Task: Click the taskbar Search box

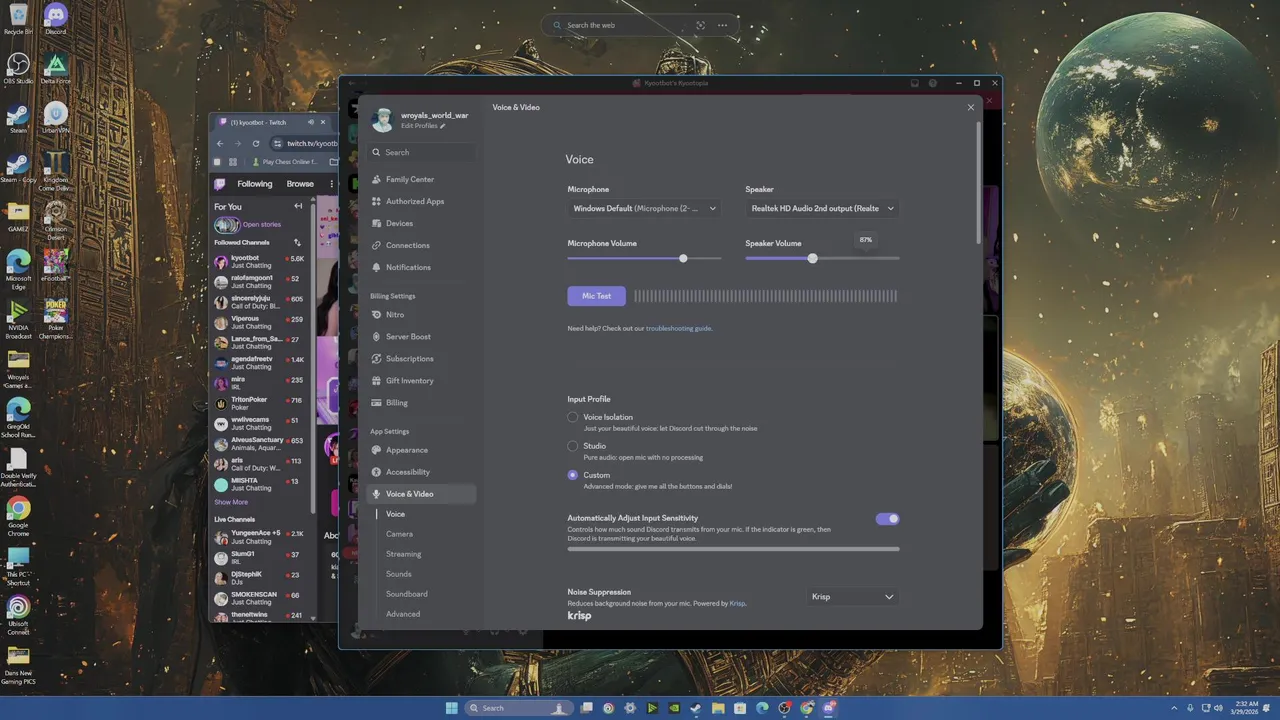Action: click(521, 708)
